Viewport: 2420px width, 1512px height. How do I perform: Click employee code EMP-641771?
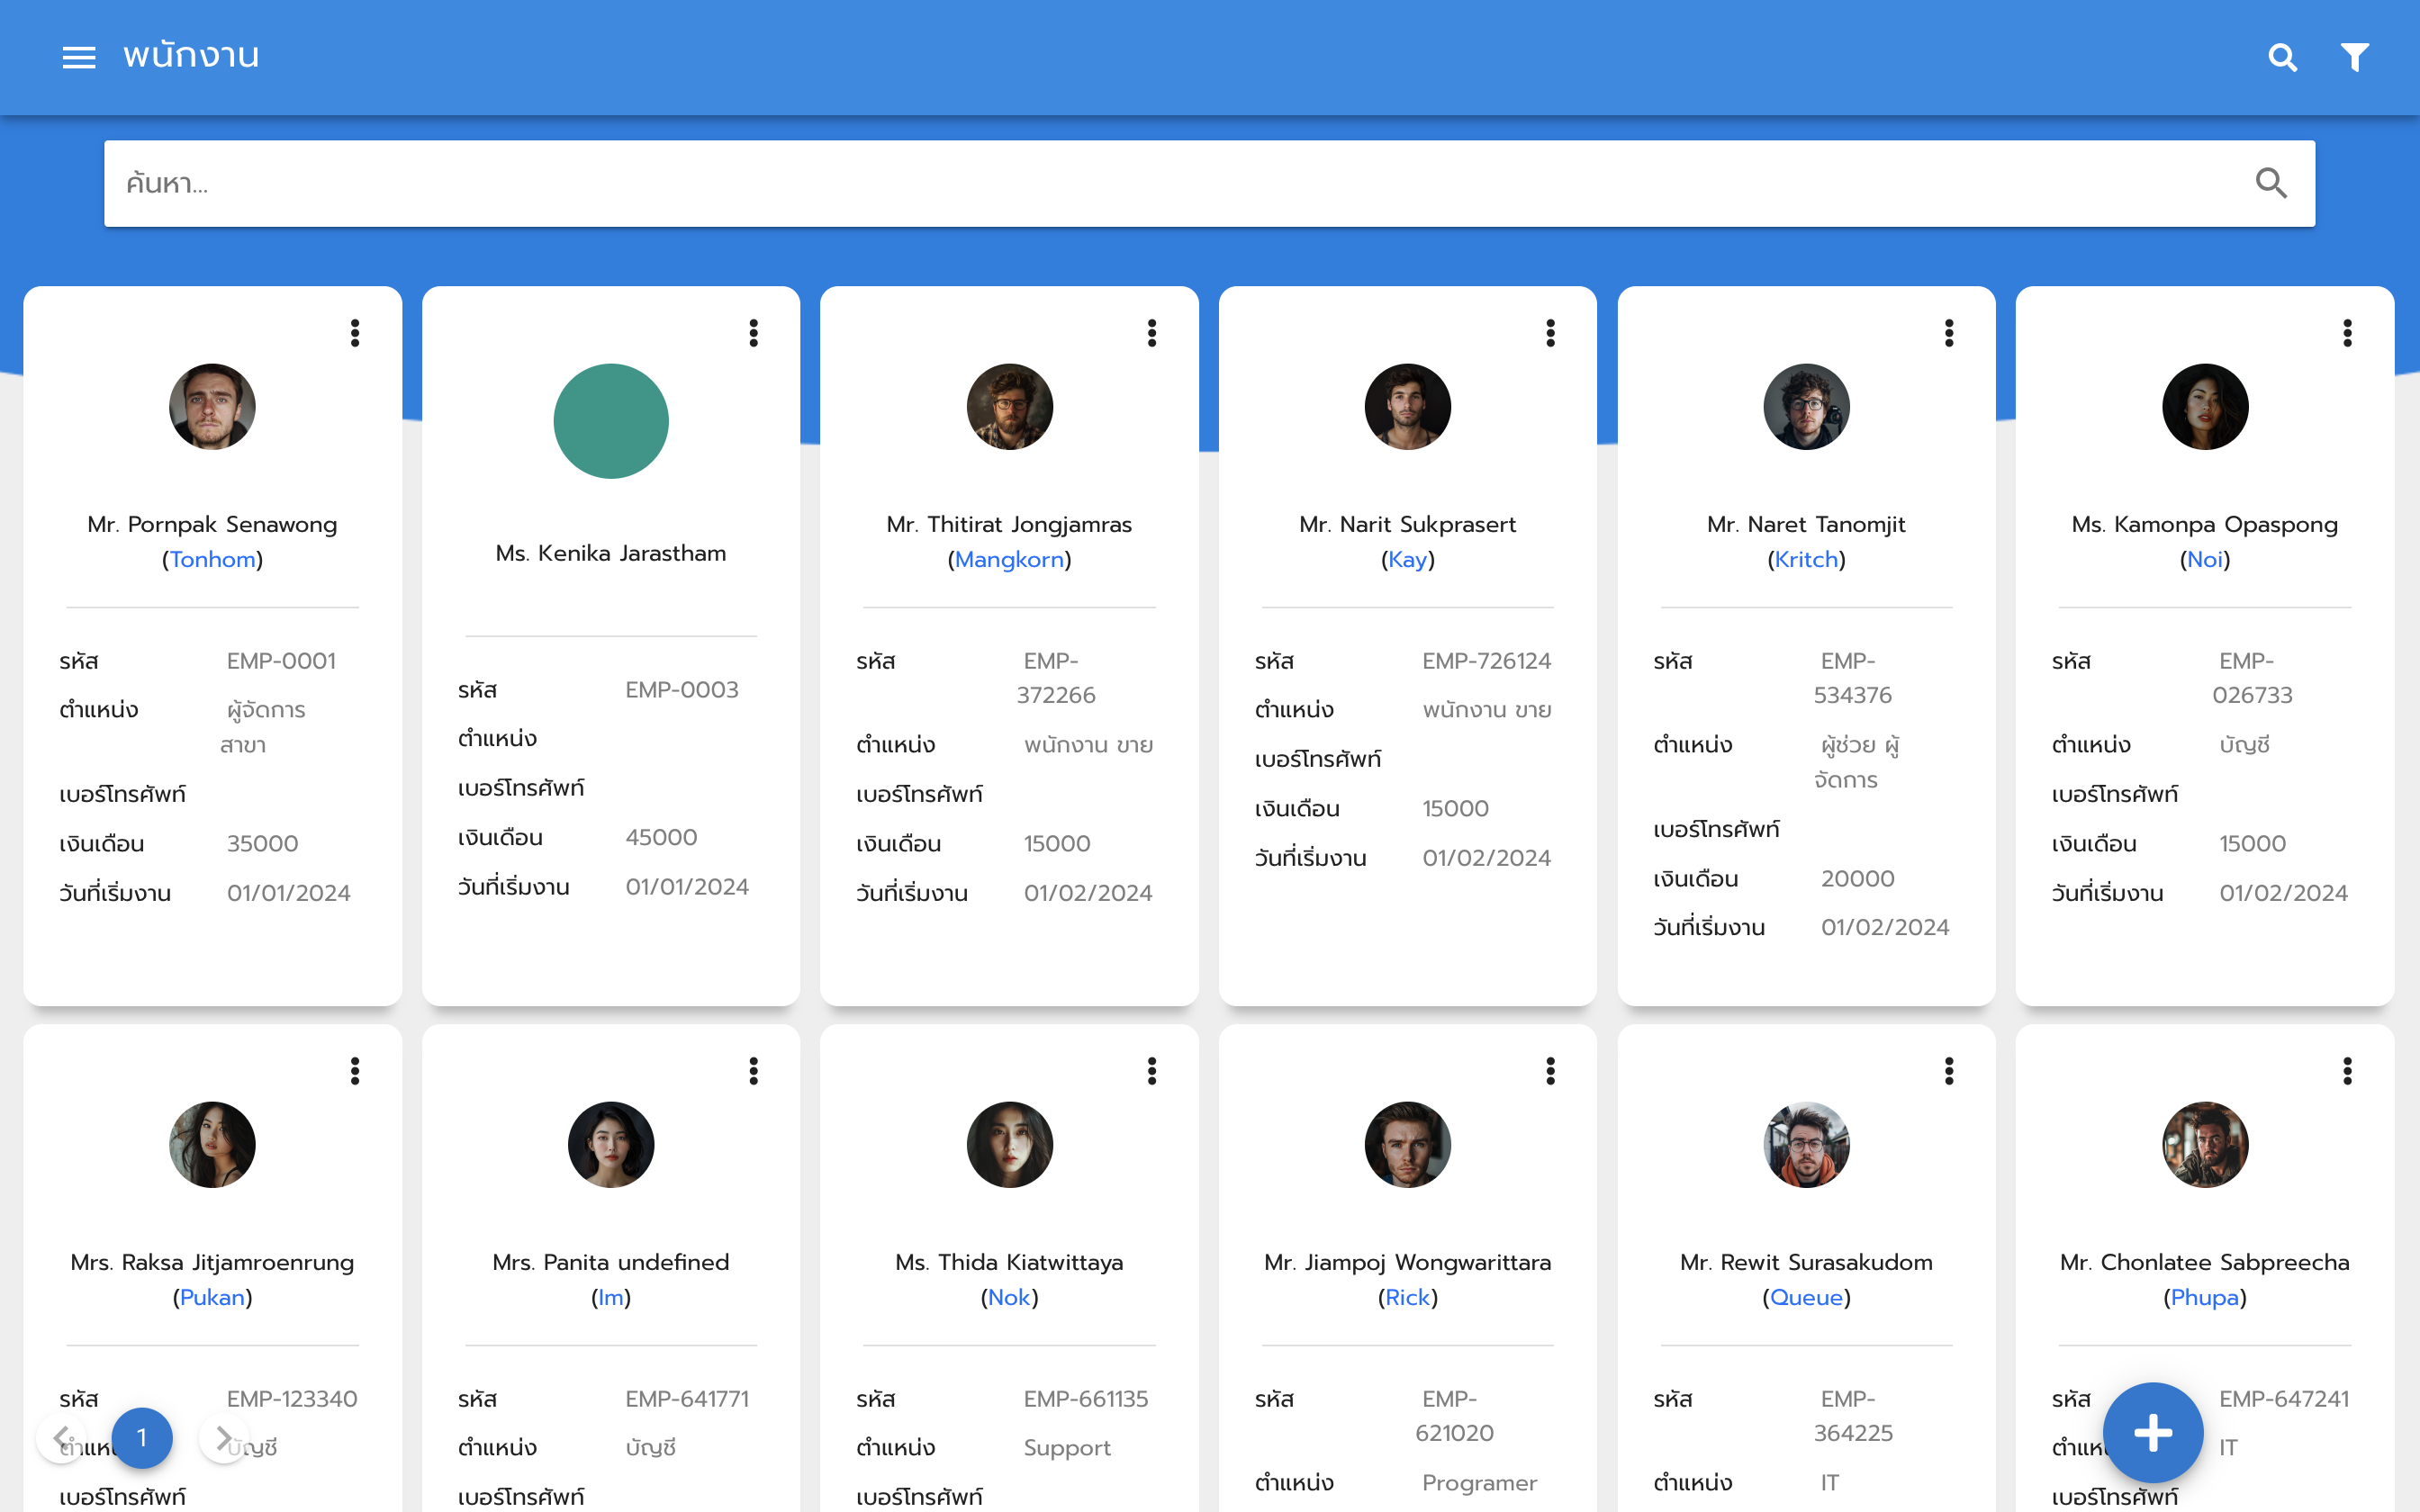[x=687, y=1399]
